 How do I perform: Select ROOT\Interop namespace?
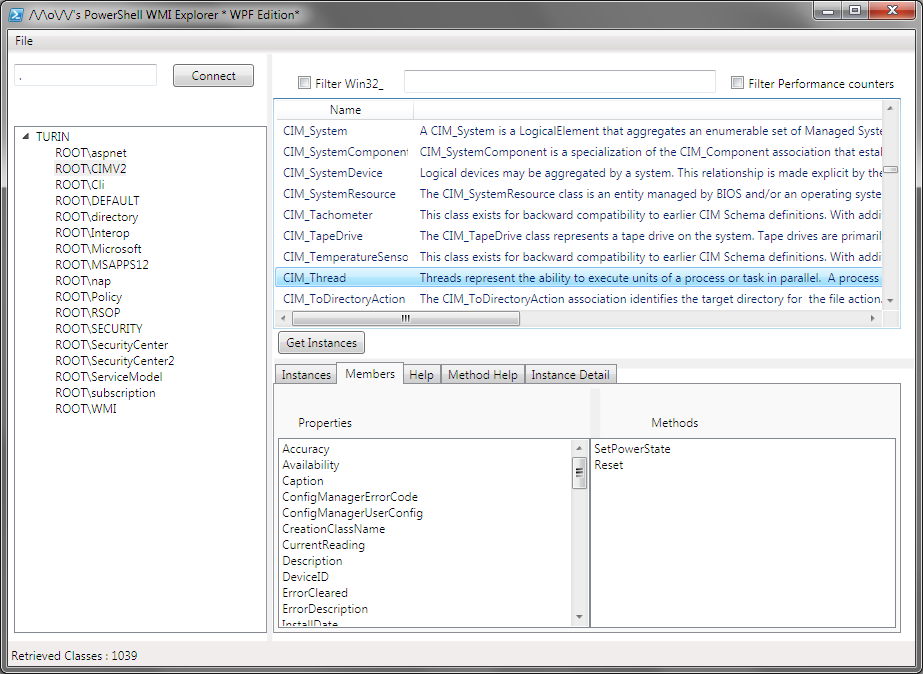[x=92, y=233]
